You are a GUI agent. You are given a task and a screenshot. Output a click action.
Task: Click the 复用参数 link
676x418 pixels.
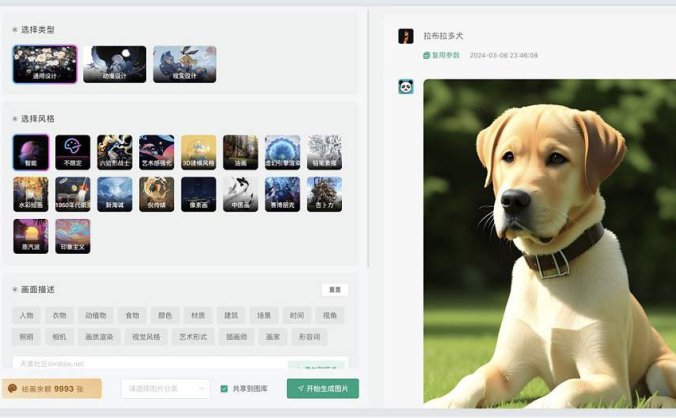pos(441,55)
